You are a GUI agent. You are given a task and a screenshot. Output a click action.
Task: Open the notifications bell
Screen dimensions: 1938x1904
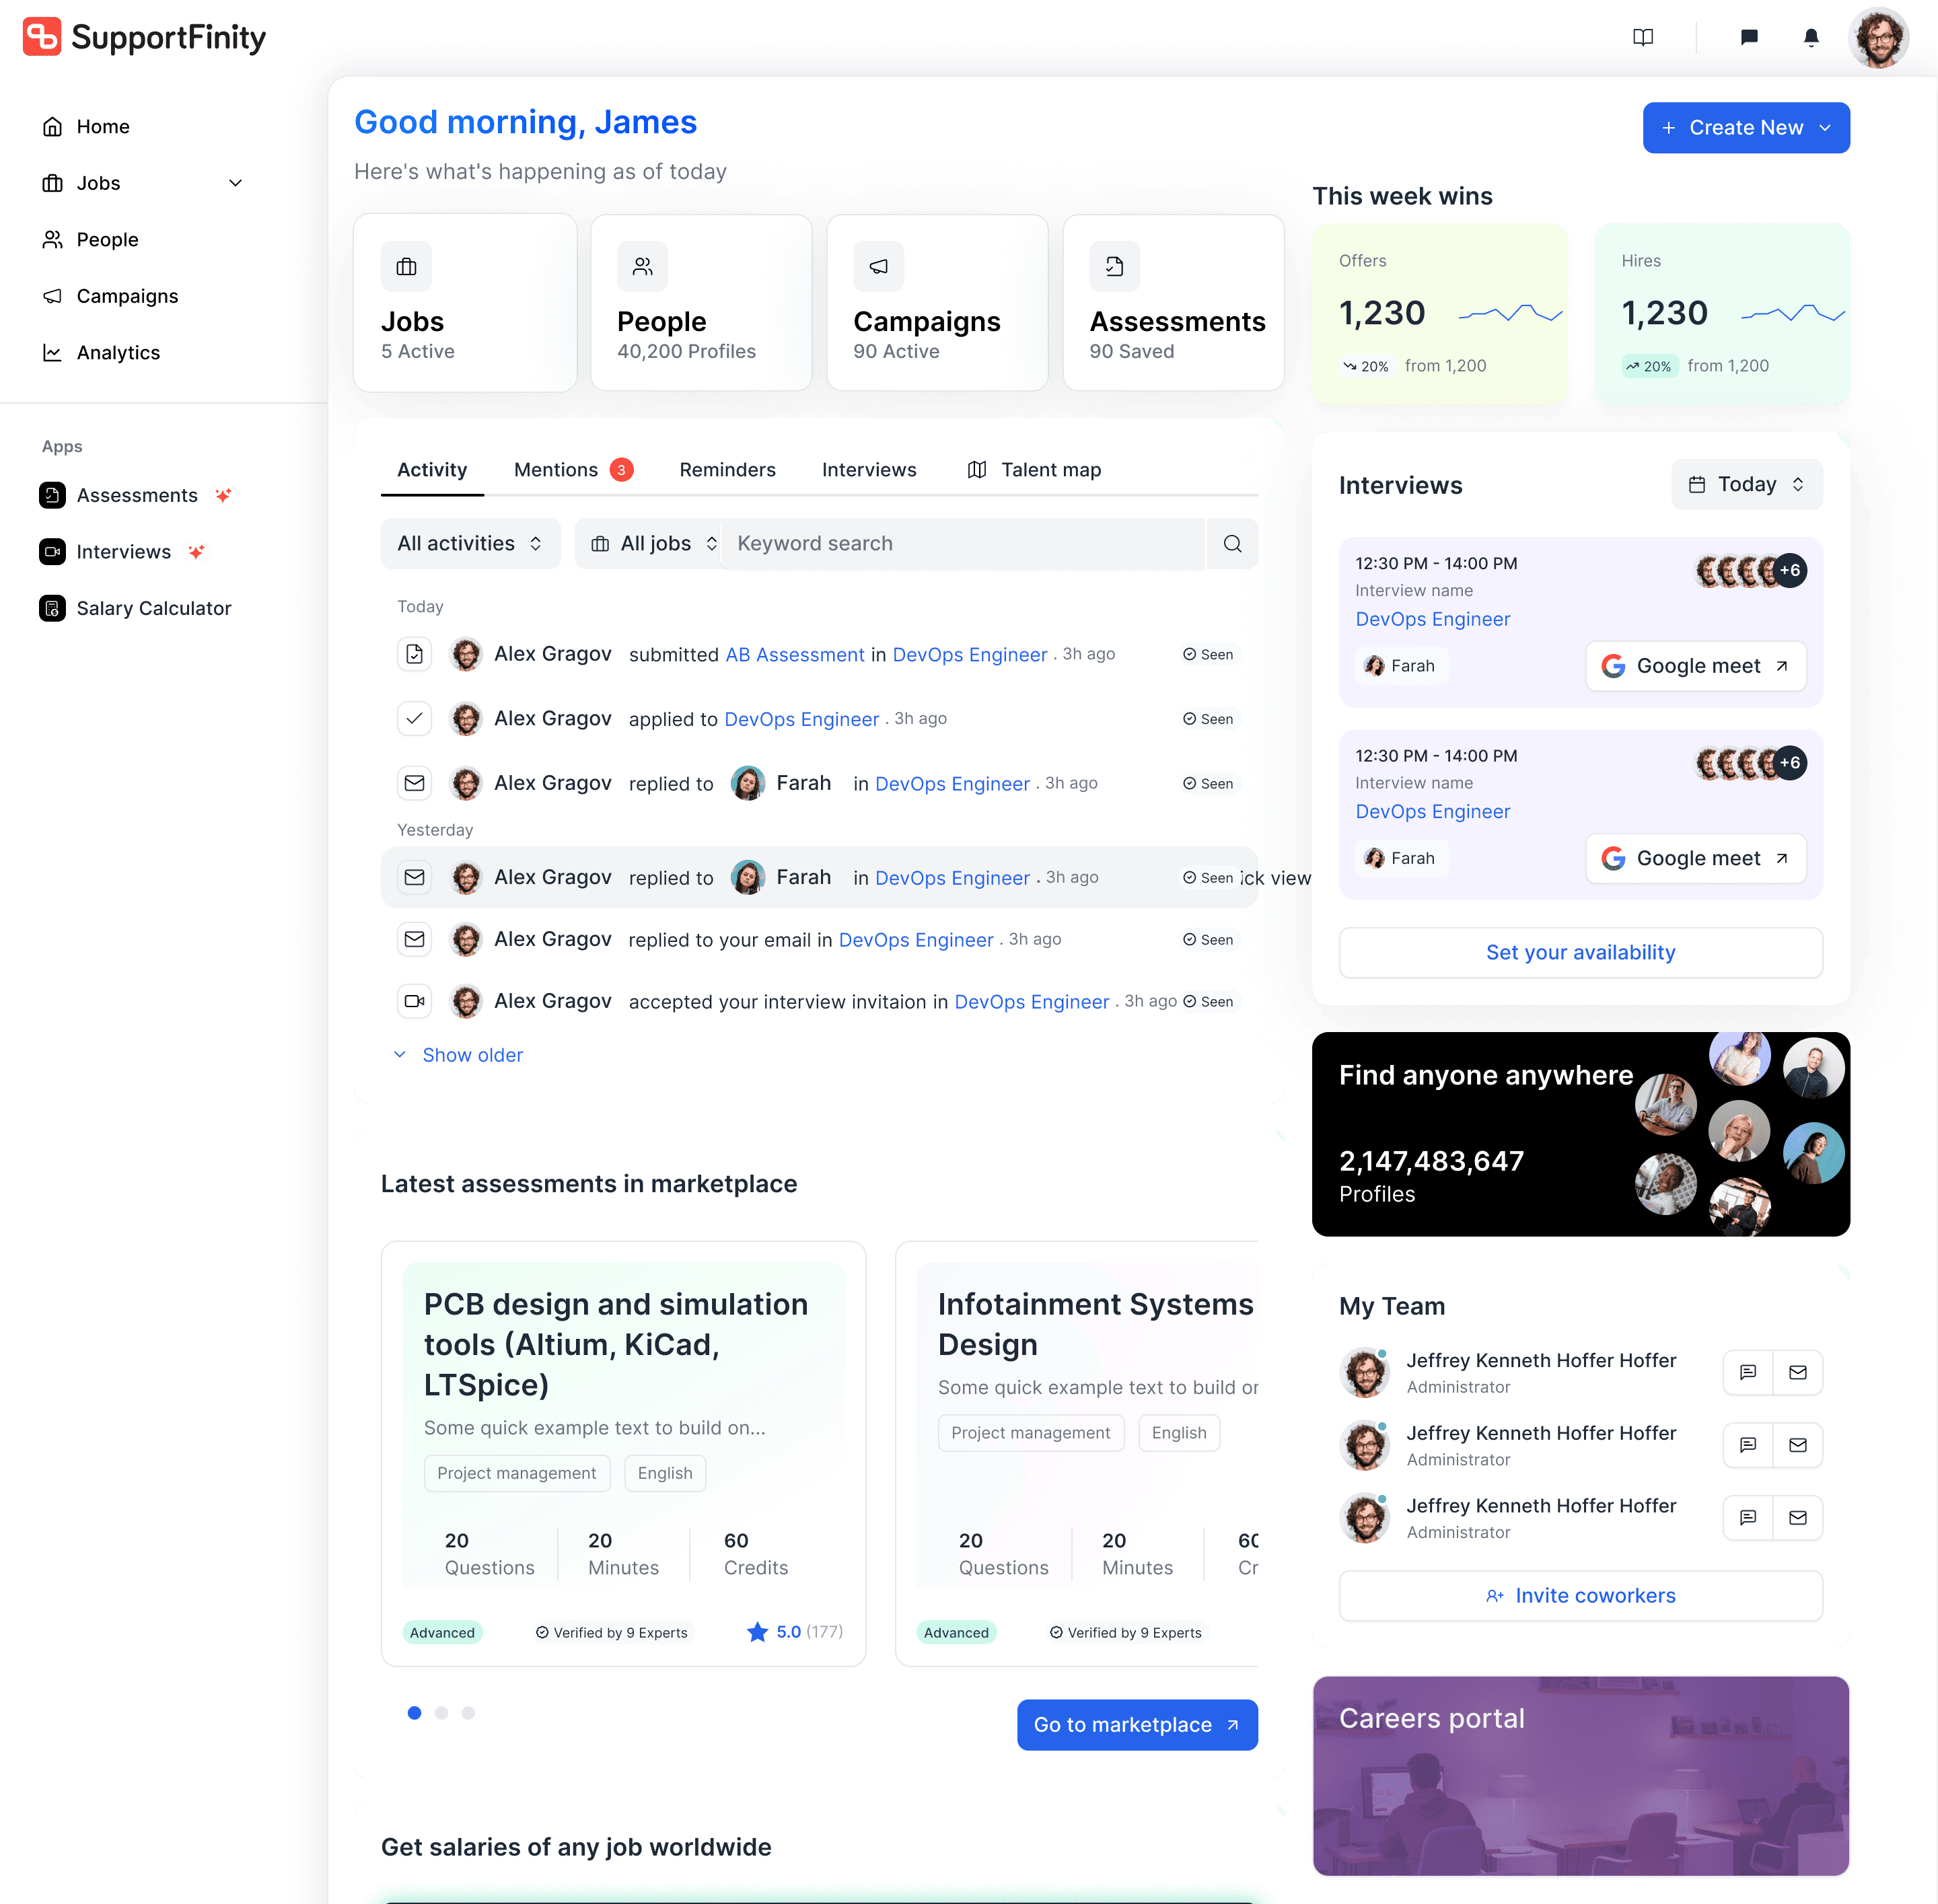1810,37
